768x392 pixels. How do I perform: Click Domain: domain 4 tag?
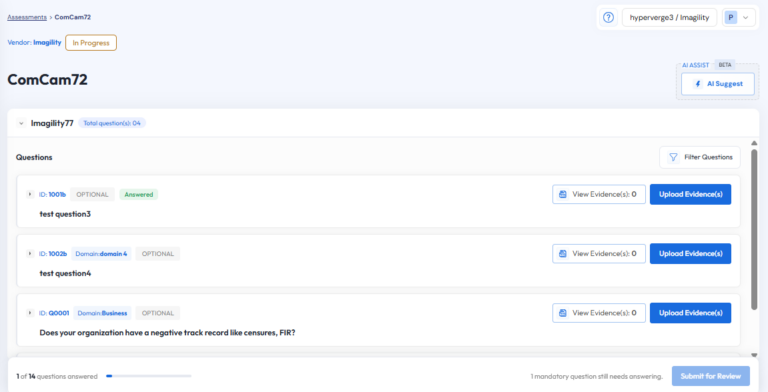coord(101,254)
